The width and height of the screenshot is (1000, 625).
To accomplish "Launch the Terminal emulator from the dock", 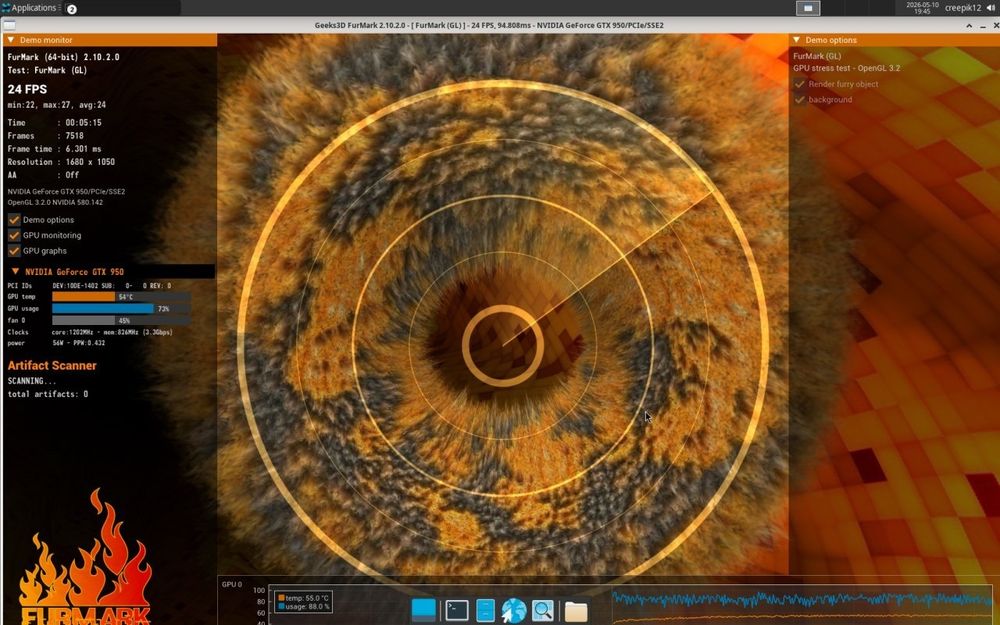I will tap(457, 610).
